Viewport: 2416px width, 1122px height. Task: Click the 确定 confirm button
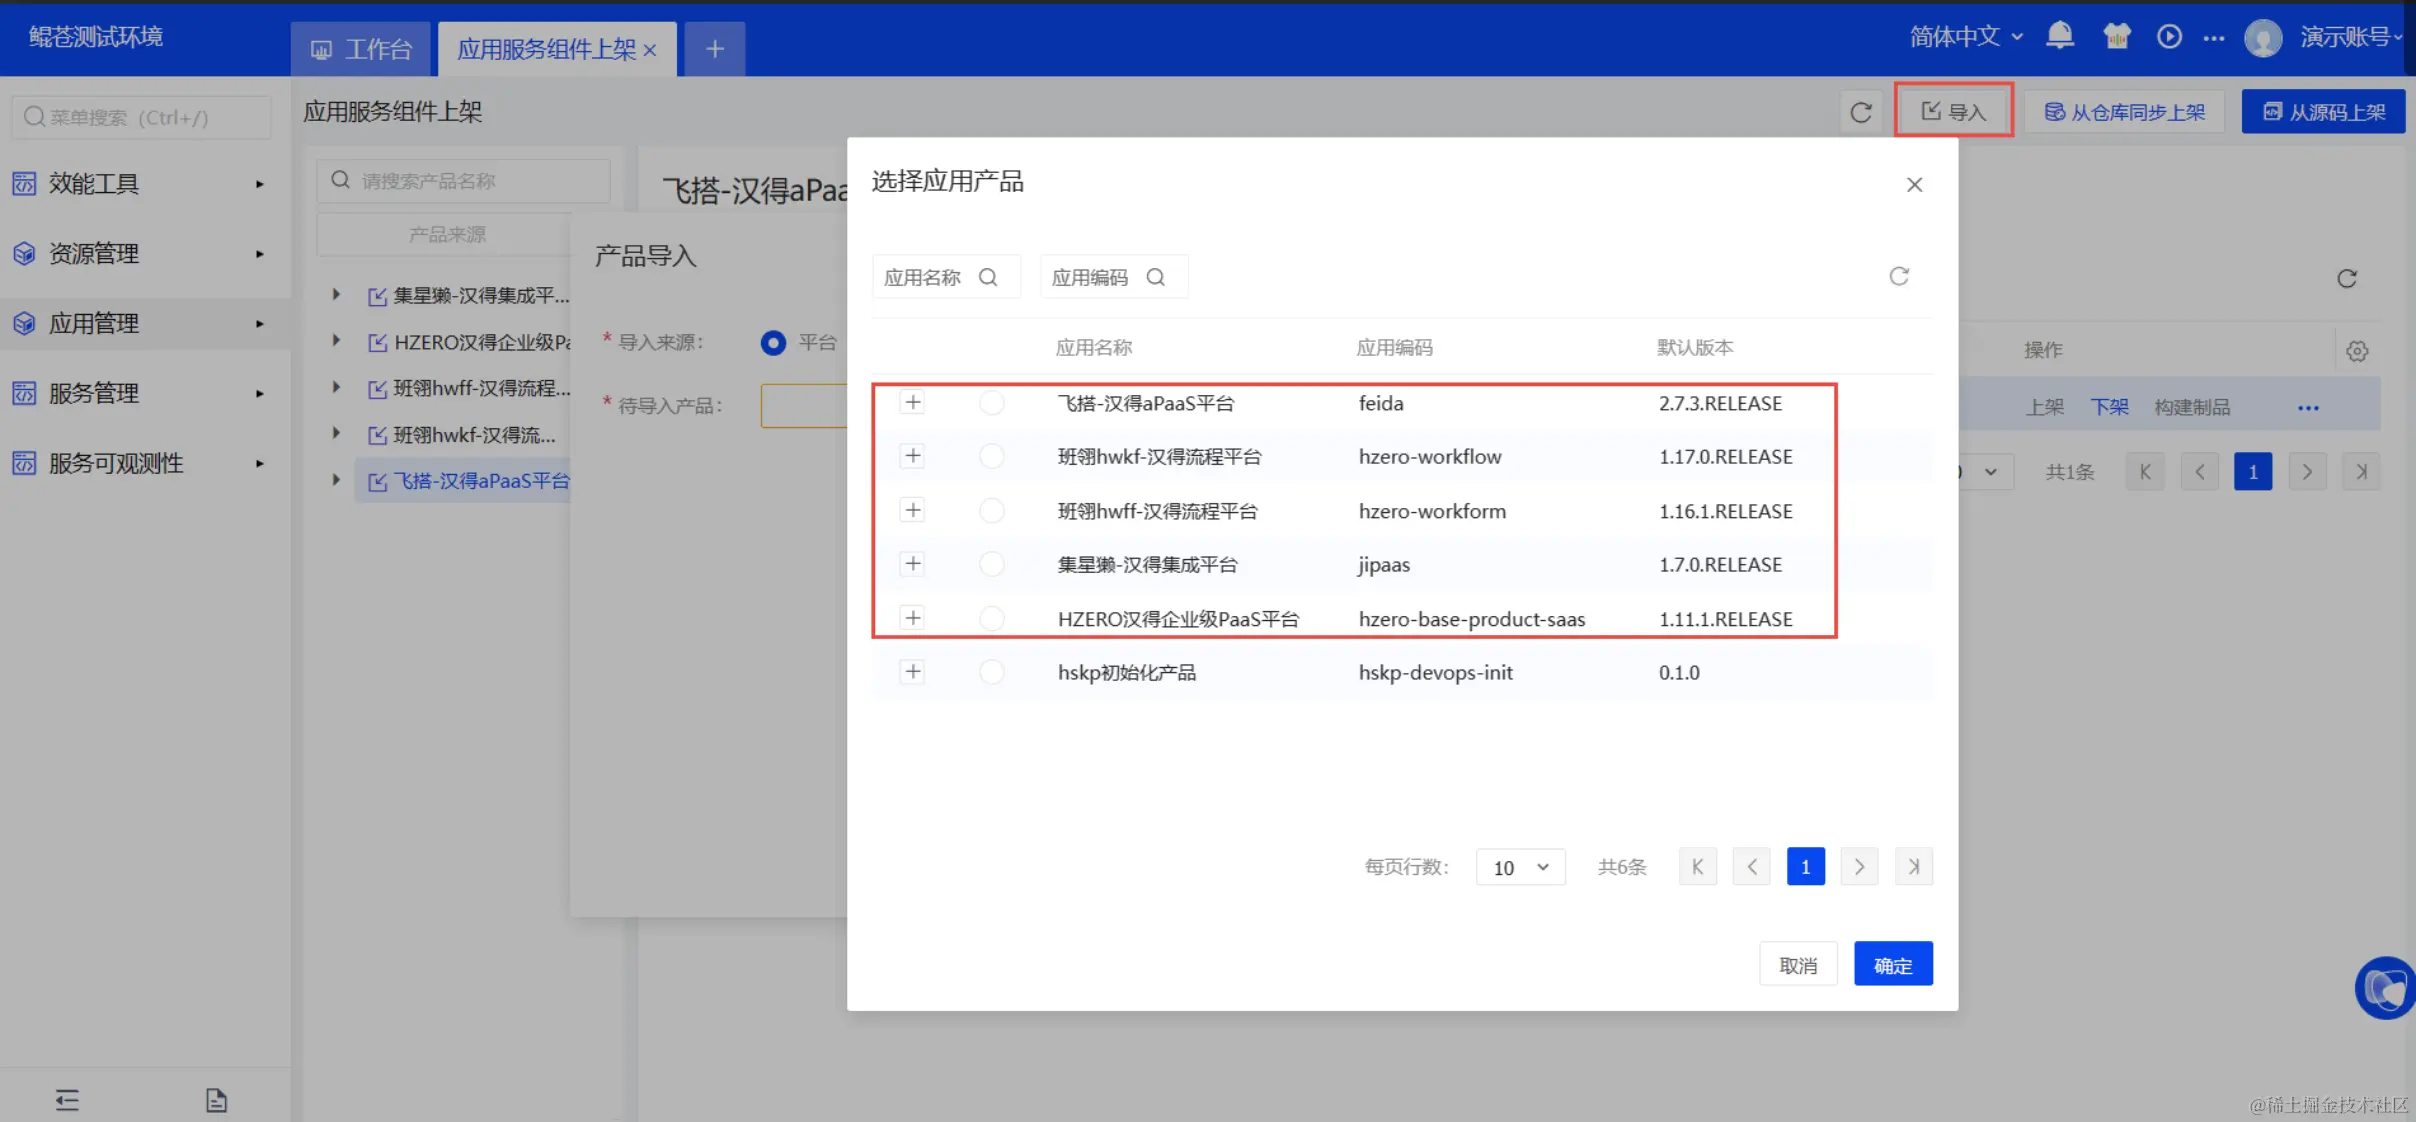[1892, 965]
